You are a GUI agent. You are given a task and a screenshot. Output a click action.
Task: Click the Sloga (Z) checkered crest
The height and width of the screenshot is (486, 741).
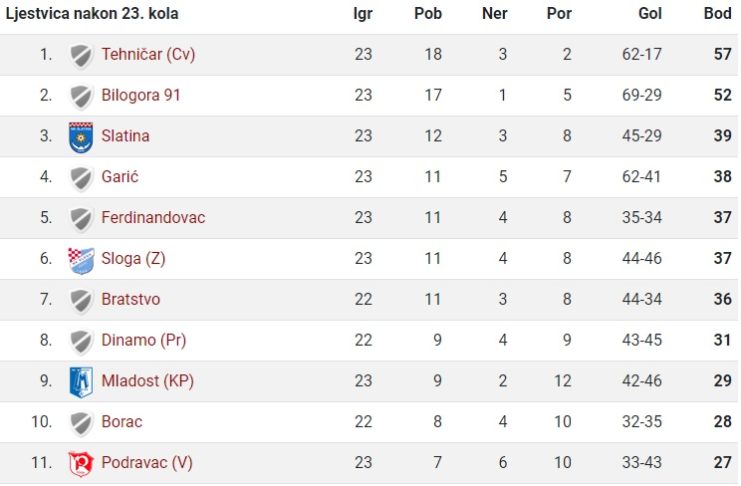tap(81, 260)
